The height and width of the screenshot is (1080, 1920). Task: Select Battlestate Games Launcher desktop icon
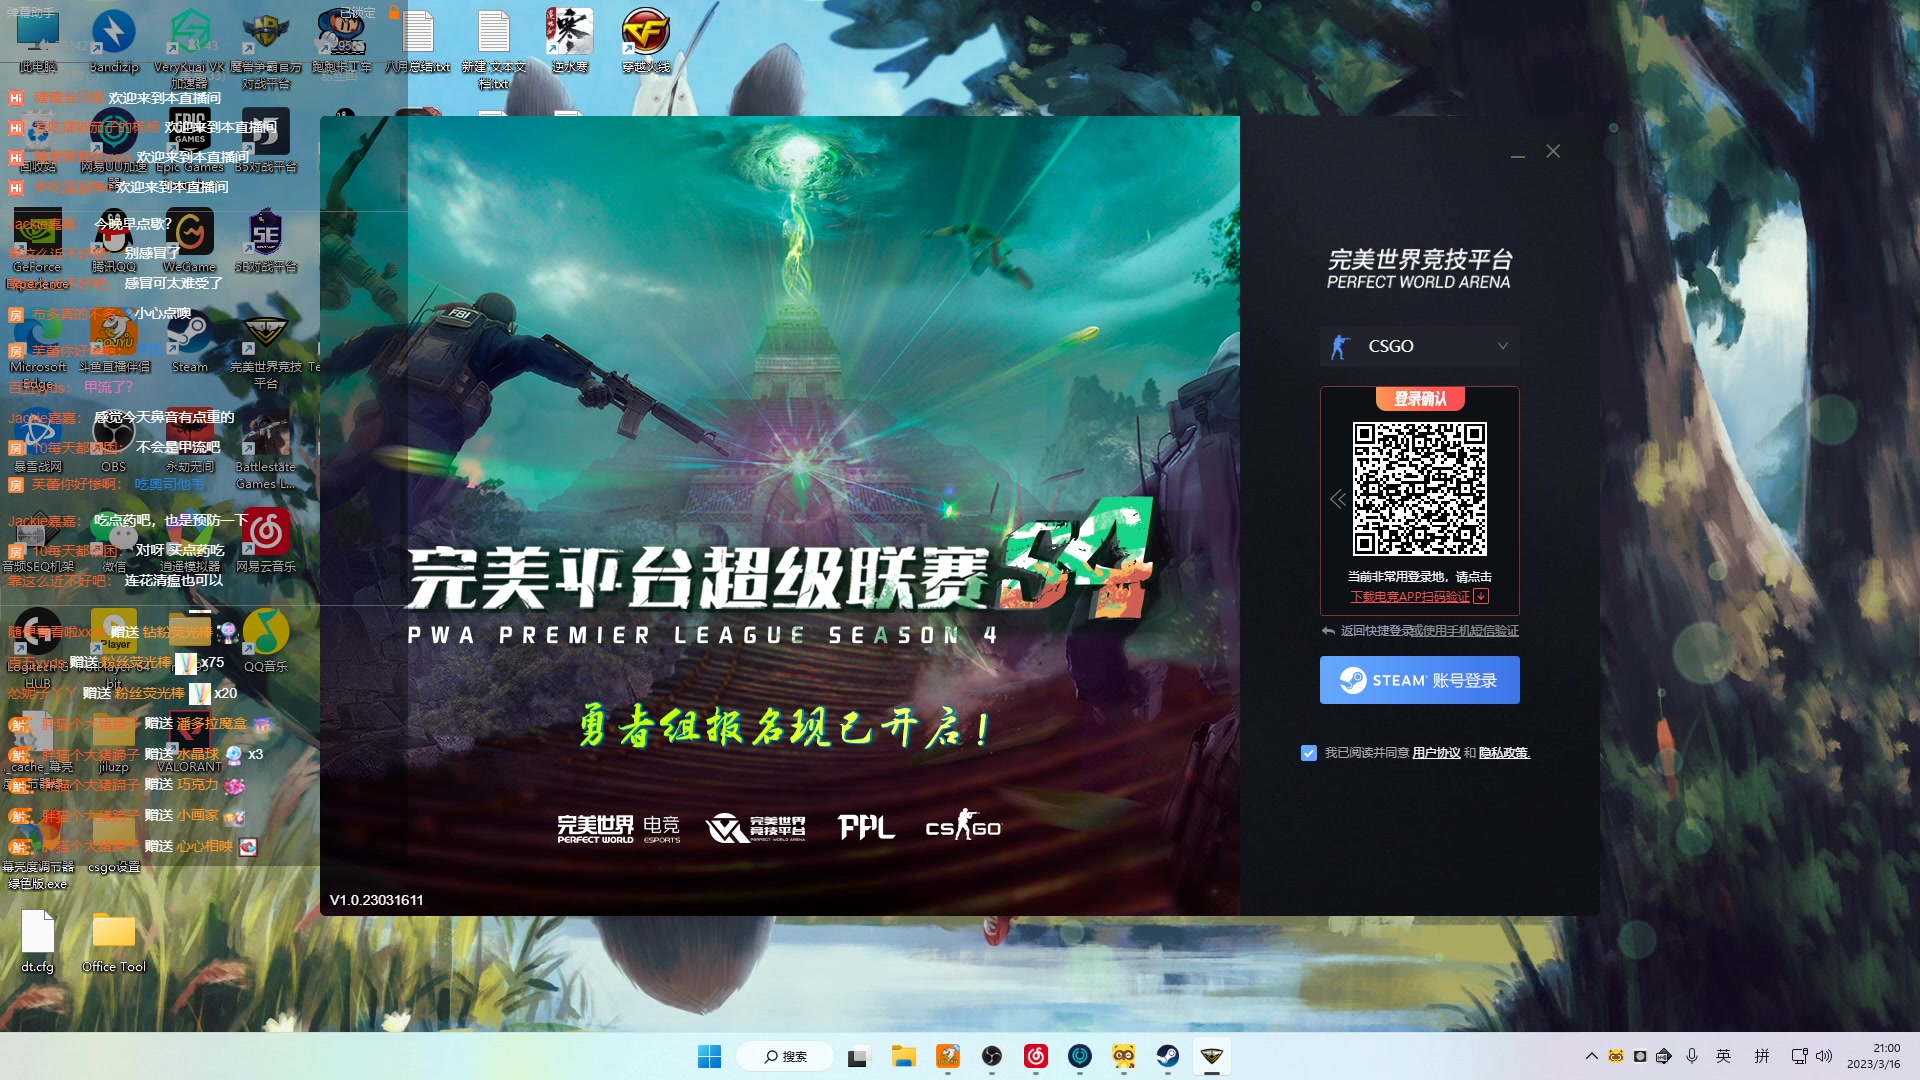click(266, 449)
